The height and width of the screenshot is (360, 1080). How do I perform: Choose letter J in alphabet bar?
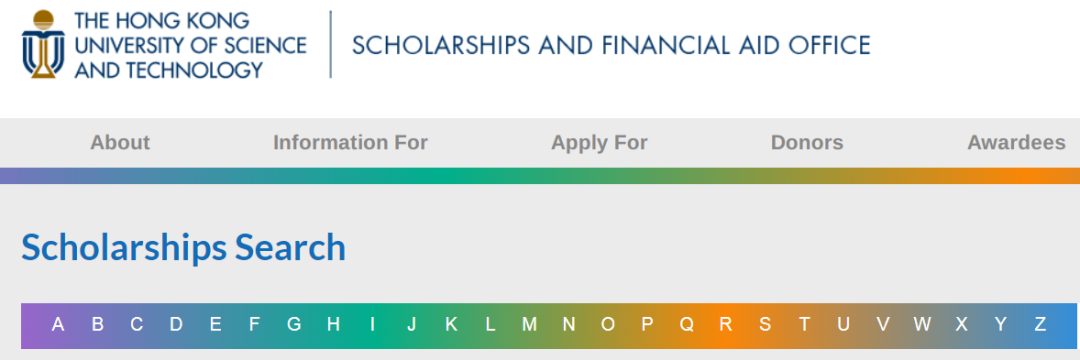pyautogui.click(x=411, y=324)
